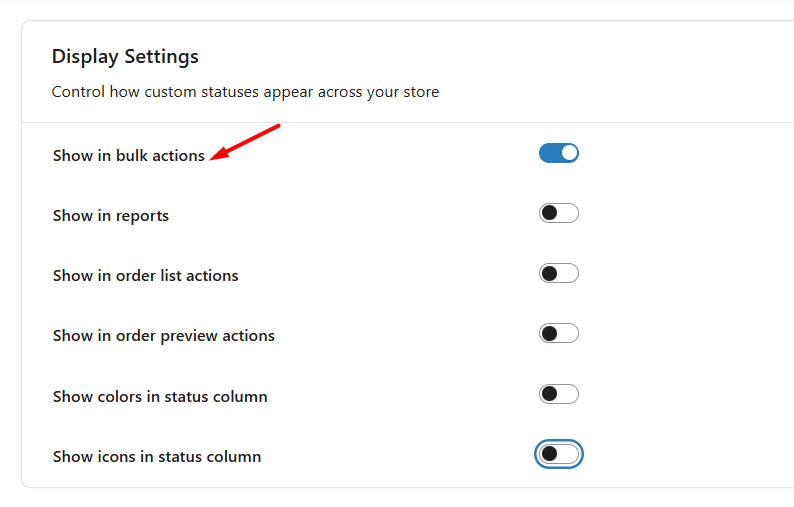Viewport: 794px width, 507px height.
Task: Disable the Show in bulk actions toggle
Action: click(x=559, y=153)
